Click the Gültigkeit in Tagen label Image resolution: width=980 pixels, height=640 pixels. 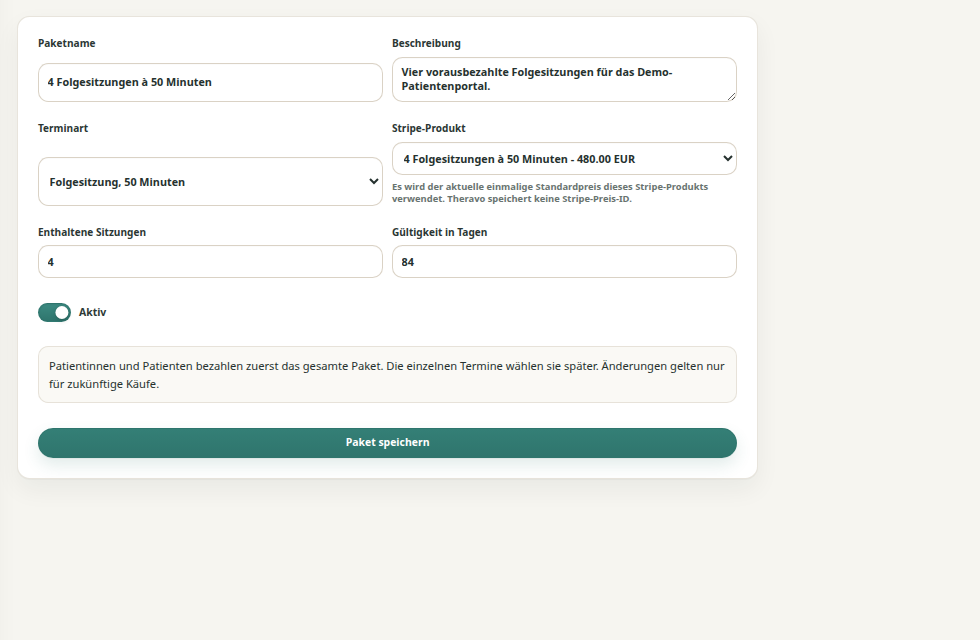tap(439, 232)
